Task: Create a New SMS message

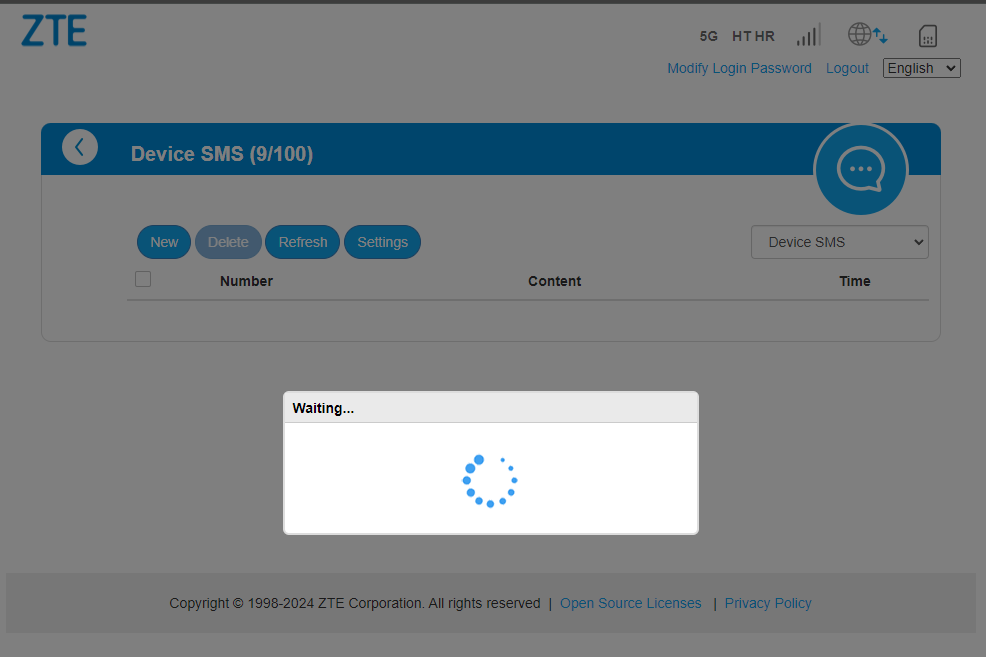Action: pyautogui.click(x=163, y=242)
